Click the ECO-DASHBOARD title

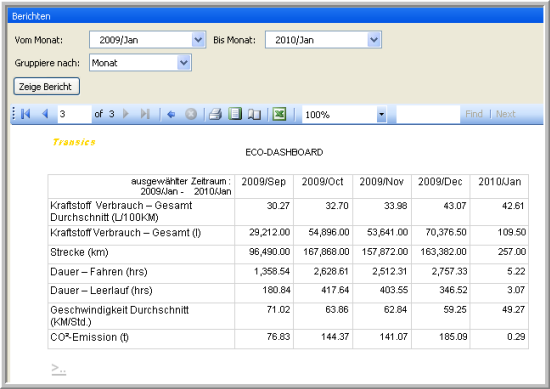[x=284, y=153]
